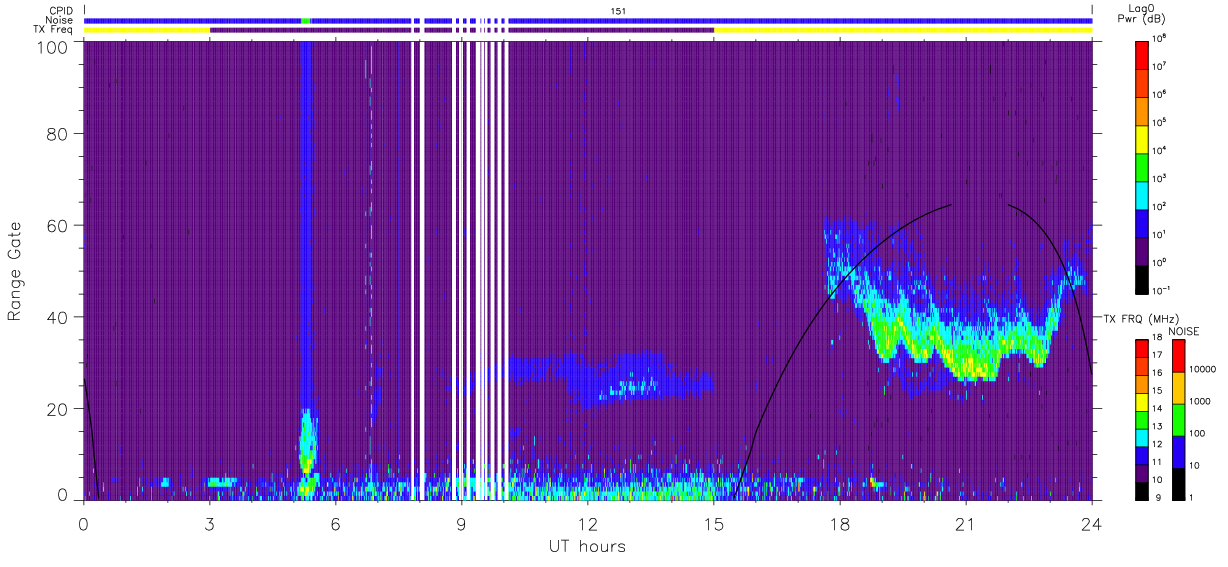Click the CPID value 151

coord(619,11)
